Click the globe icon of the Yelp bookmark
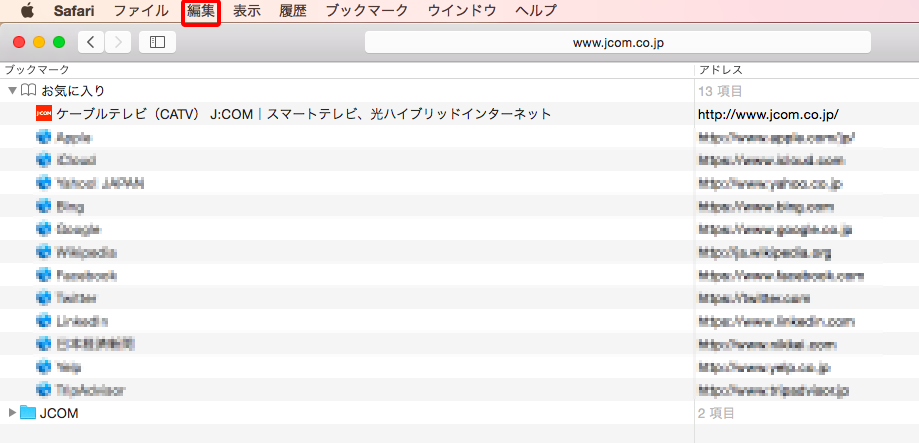 click(44, 367)
